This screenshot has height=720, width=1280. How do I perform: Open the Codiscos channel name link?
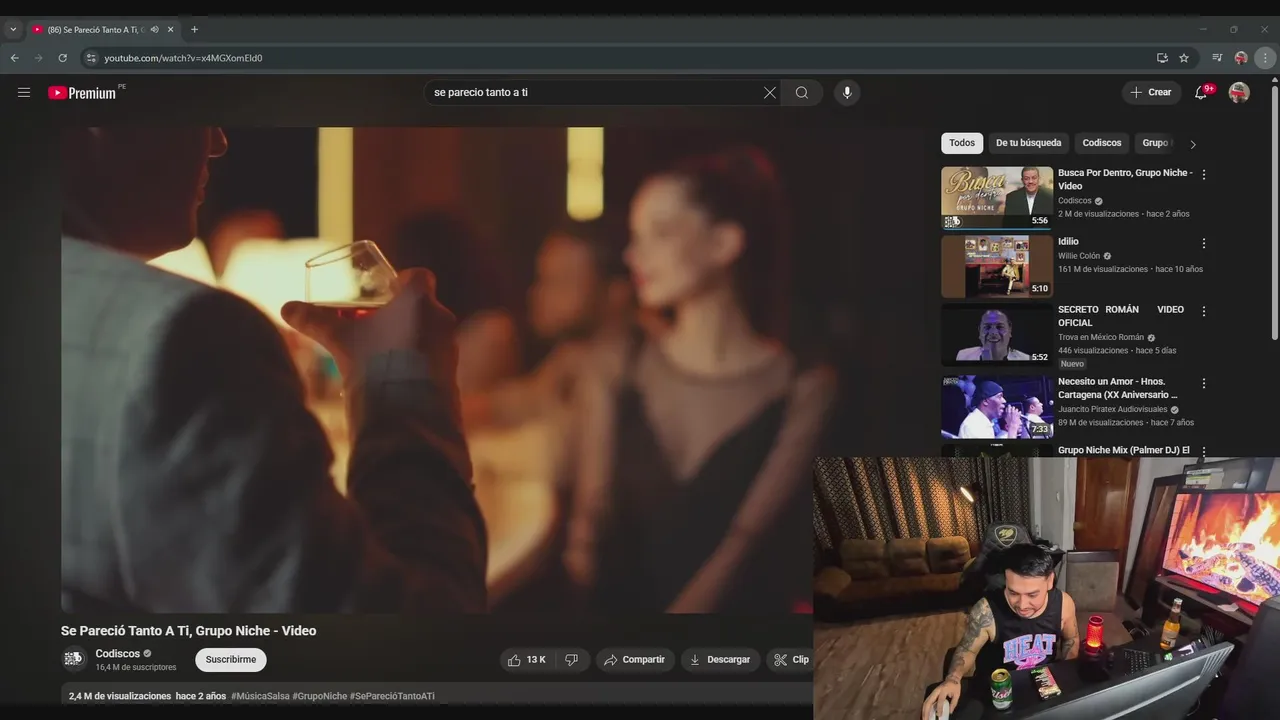point(118,654)
